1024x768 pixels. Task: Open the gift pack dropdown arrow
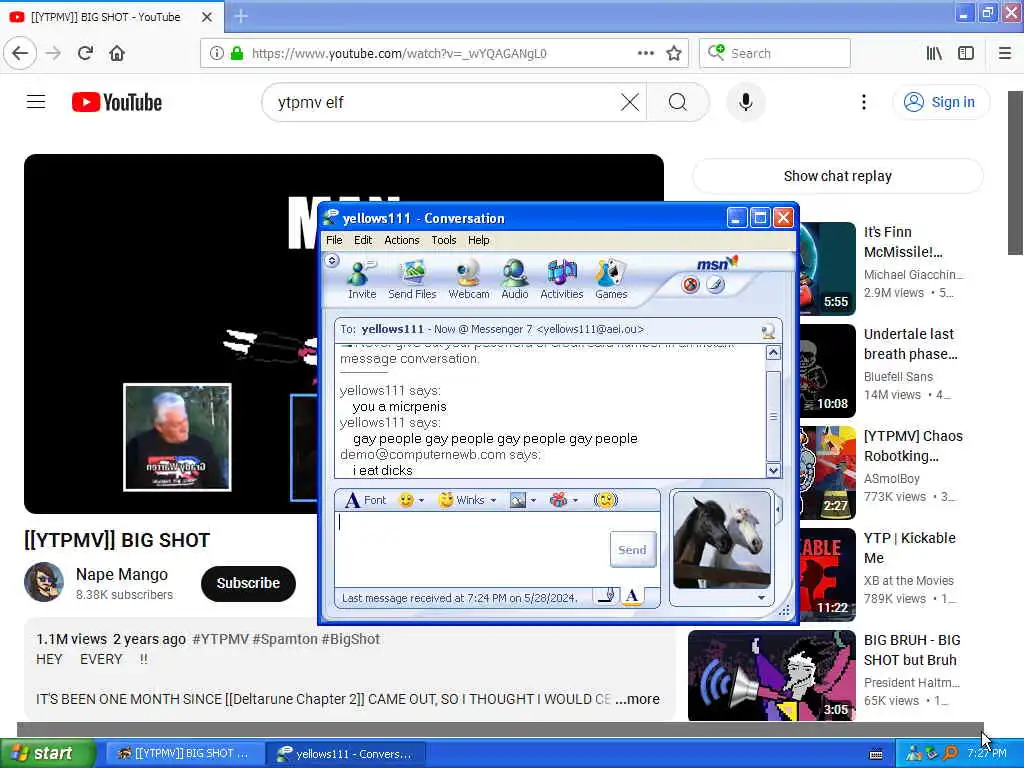[x=575, y=501]
